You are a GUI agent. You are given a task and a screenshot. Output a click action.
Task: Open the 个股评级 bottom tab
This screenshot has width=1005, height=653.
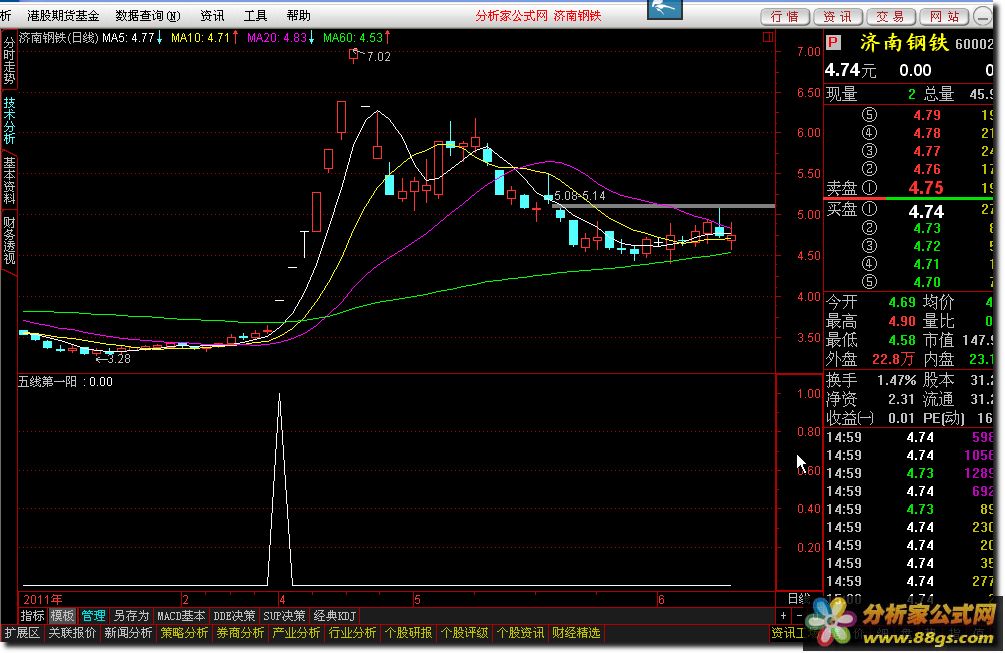coord(464,633)
